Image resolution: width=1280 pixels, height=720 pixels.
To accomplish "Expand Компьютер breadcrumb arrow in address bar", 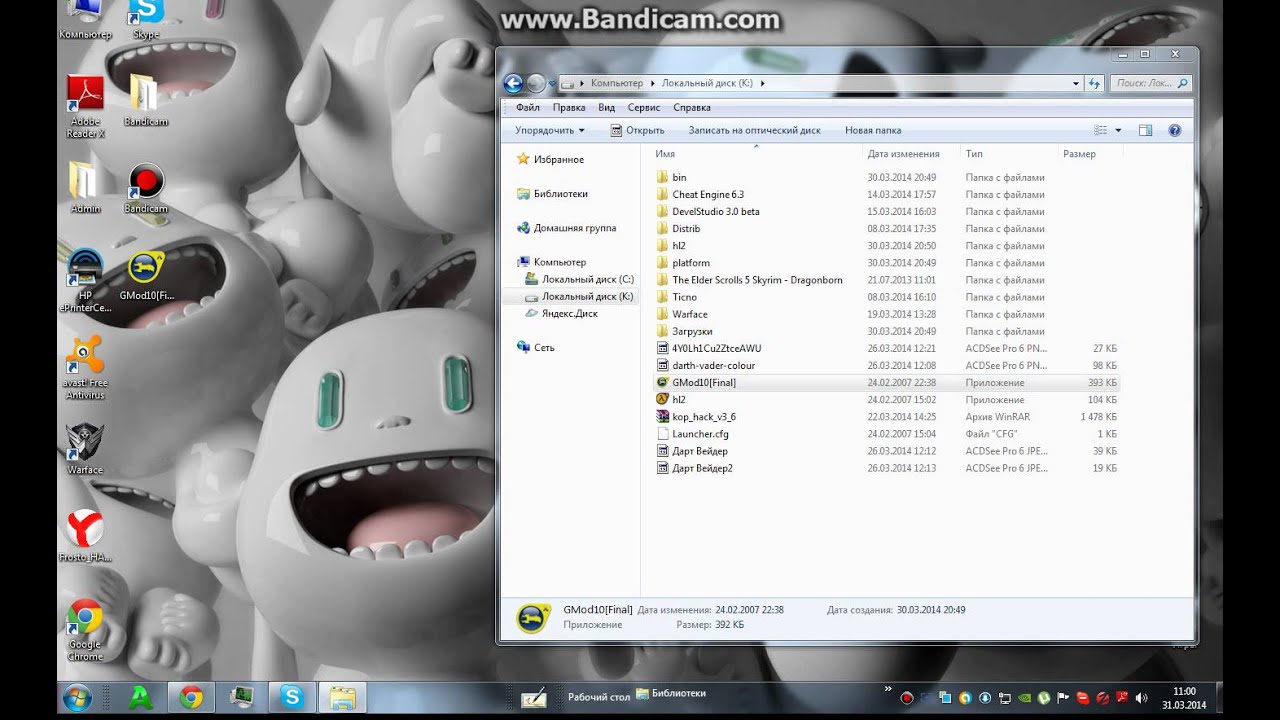I will pyautogui.click(x=653, y=84).
